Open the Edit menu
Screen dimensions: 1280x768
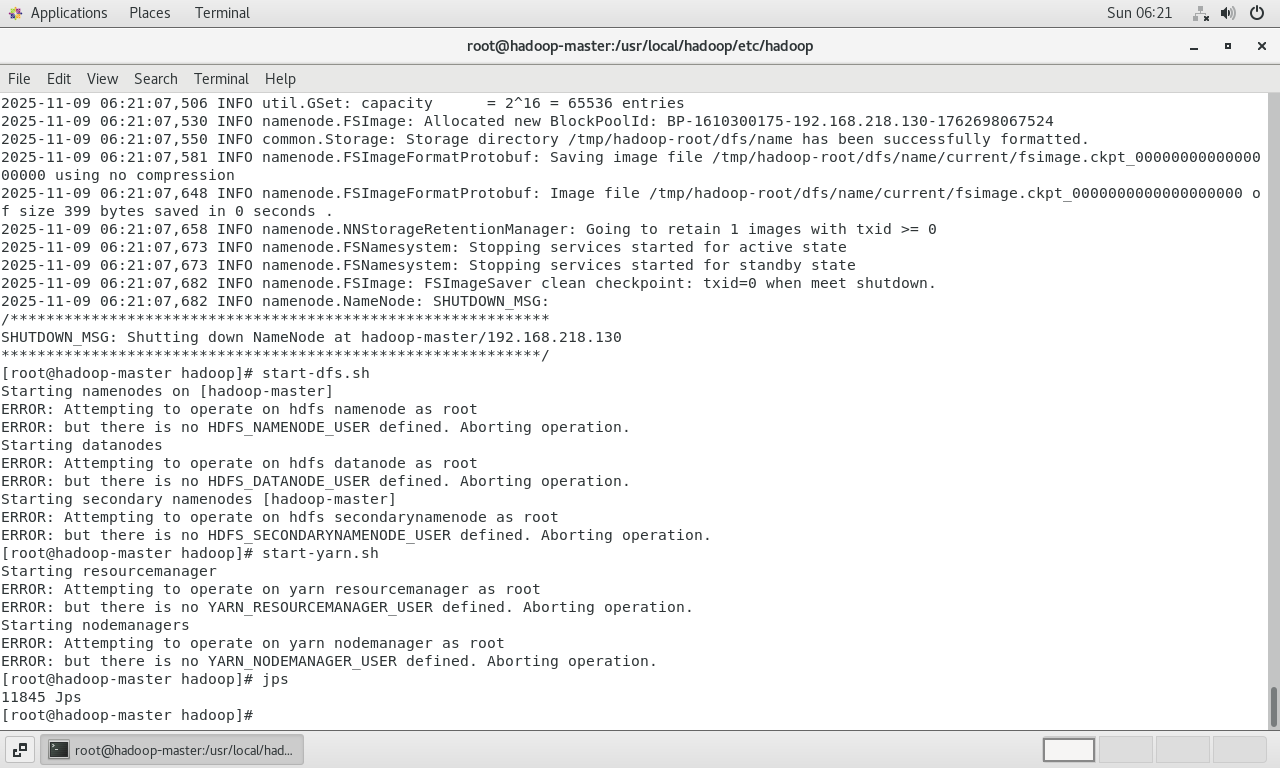59,79
